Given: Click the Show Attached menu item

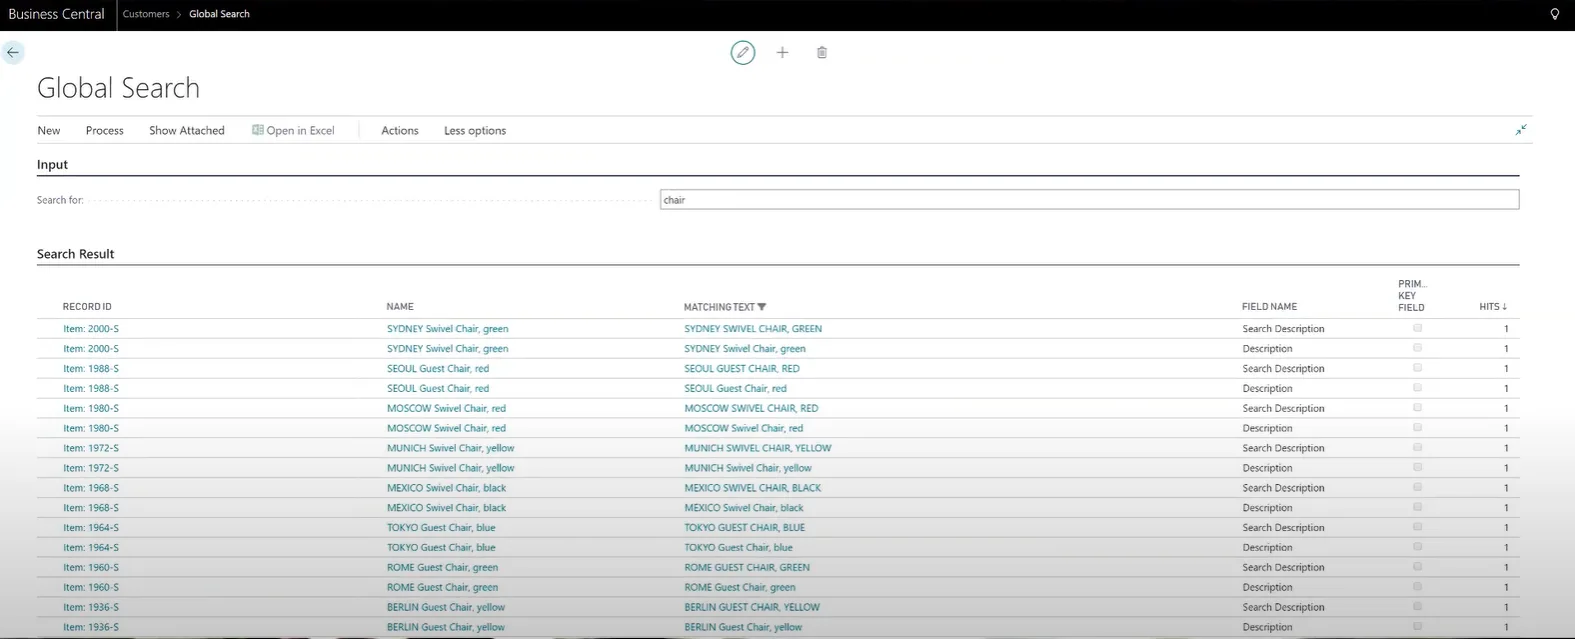Looking at the screenshot, I should (187, 130).
